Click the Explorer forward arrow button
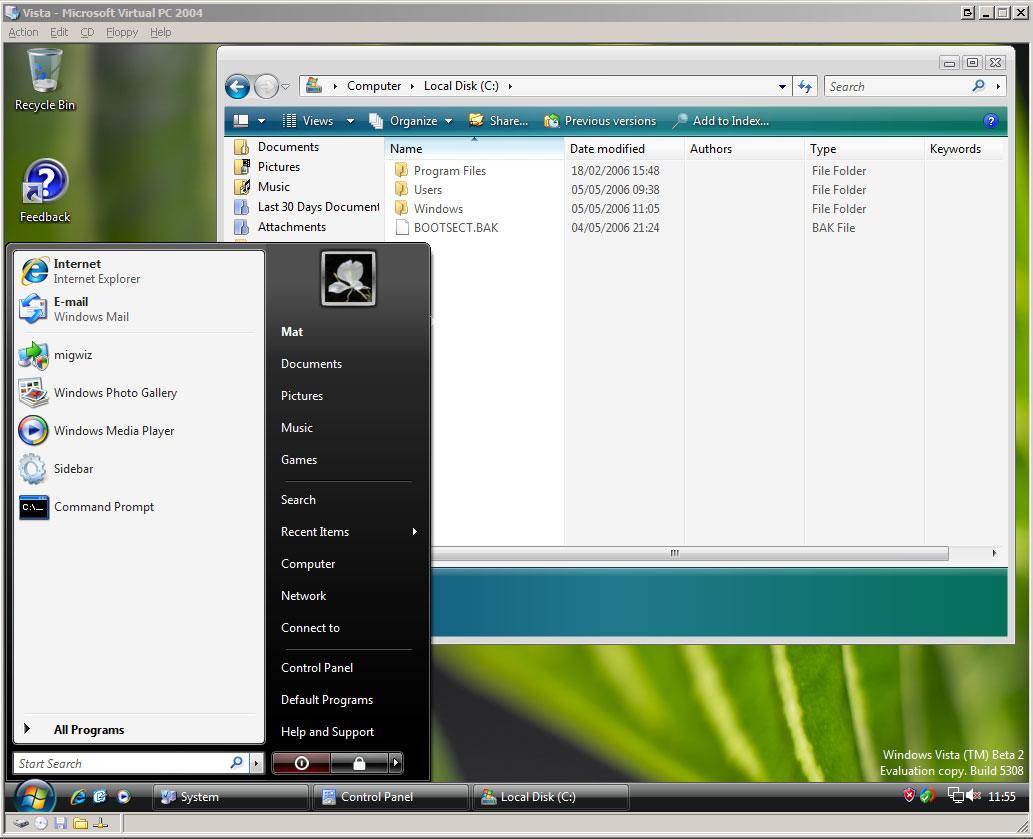This screenshot has width=1033, height=839. coord(266,86)
